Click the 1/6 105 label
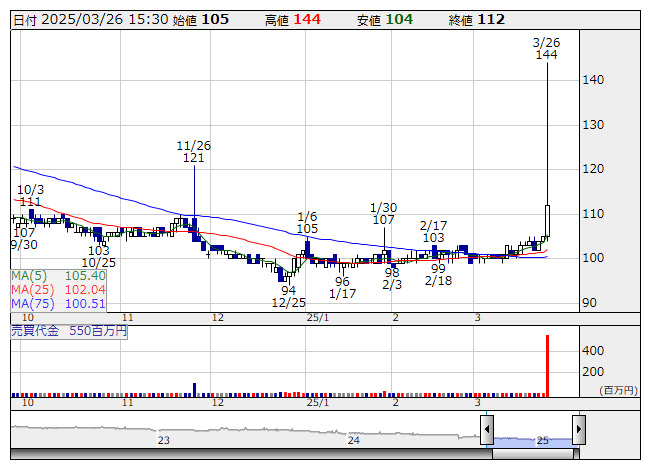 307,223
